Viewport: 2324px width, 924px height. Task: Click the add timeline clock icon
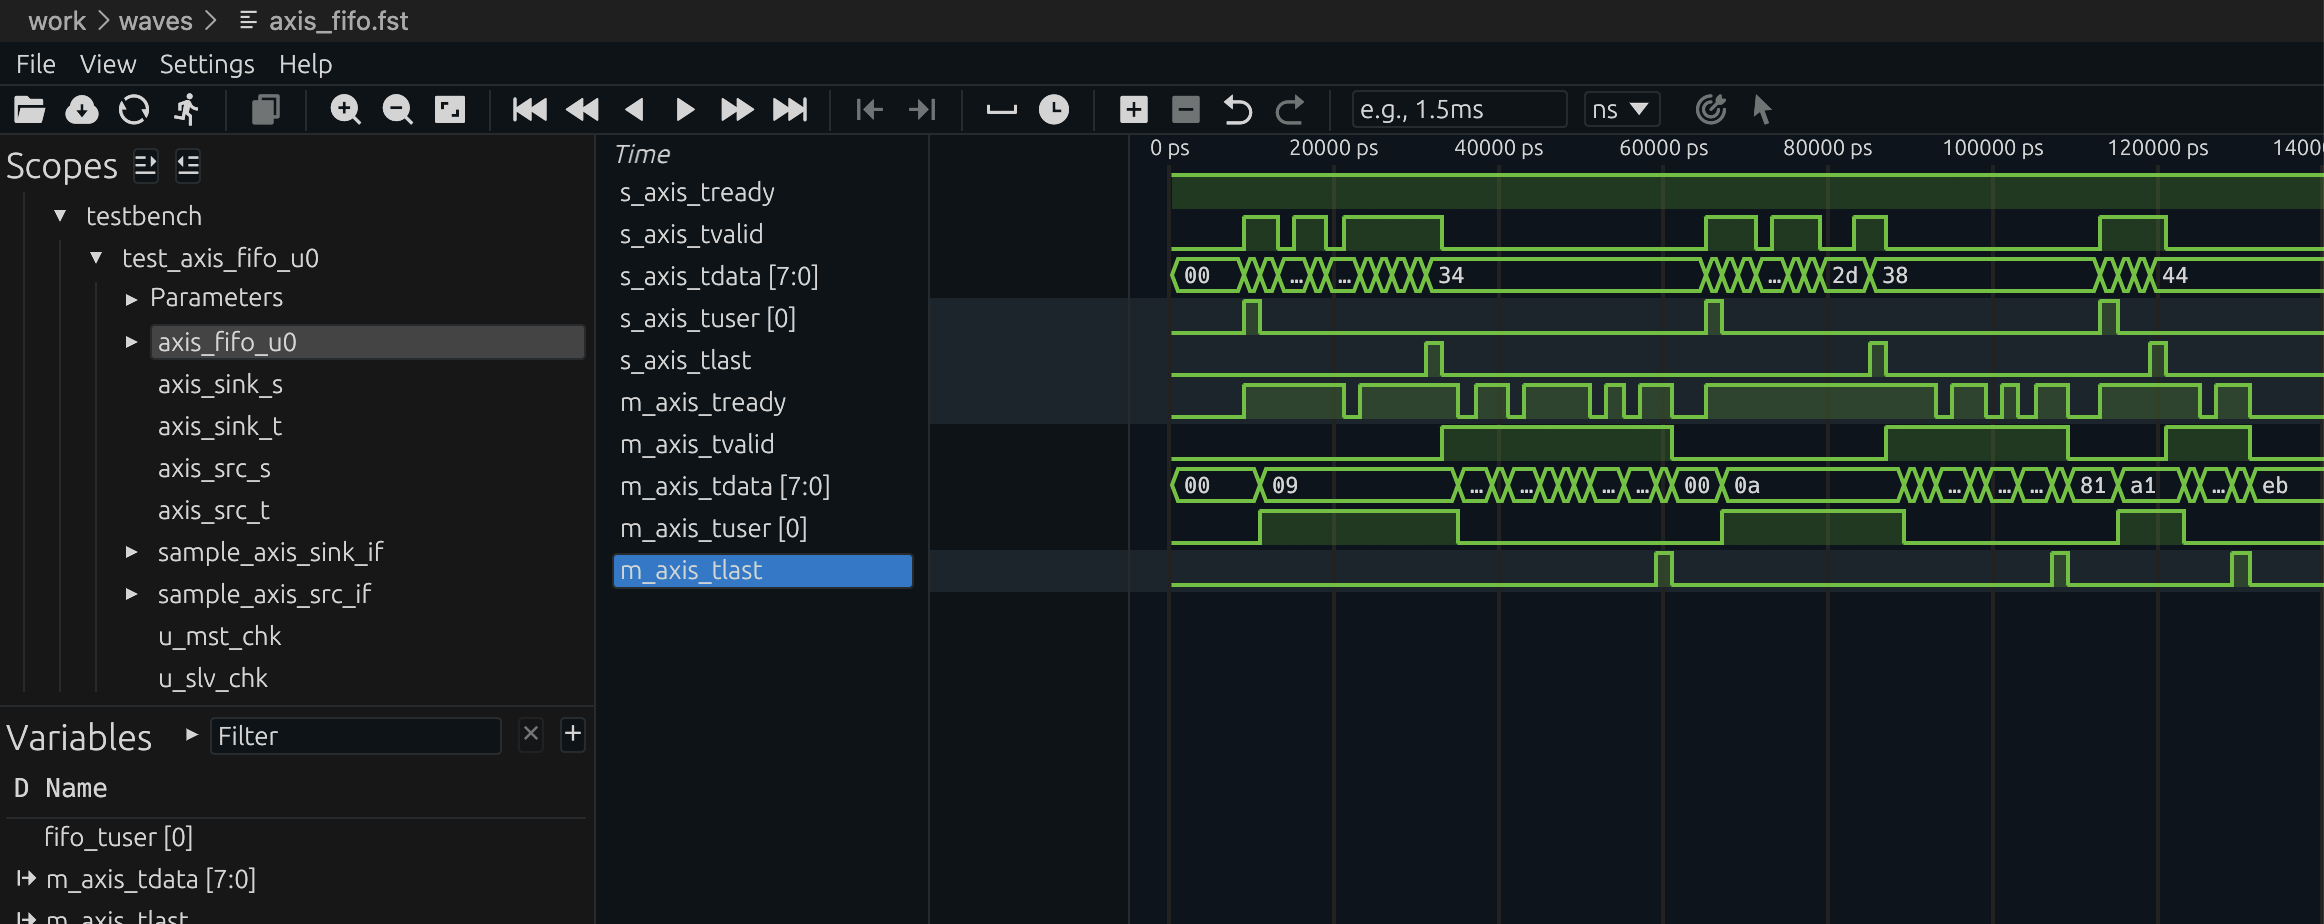point(1053,109)
